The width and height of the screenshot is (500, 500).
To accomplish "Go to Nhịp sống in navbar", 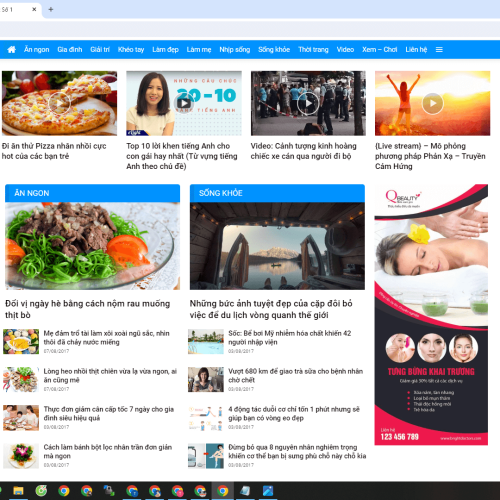I will point(235,50).
